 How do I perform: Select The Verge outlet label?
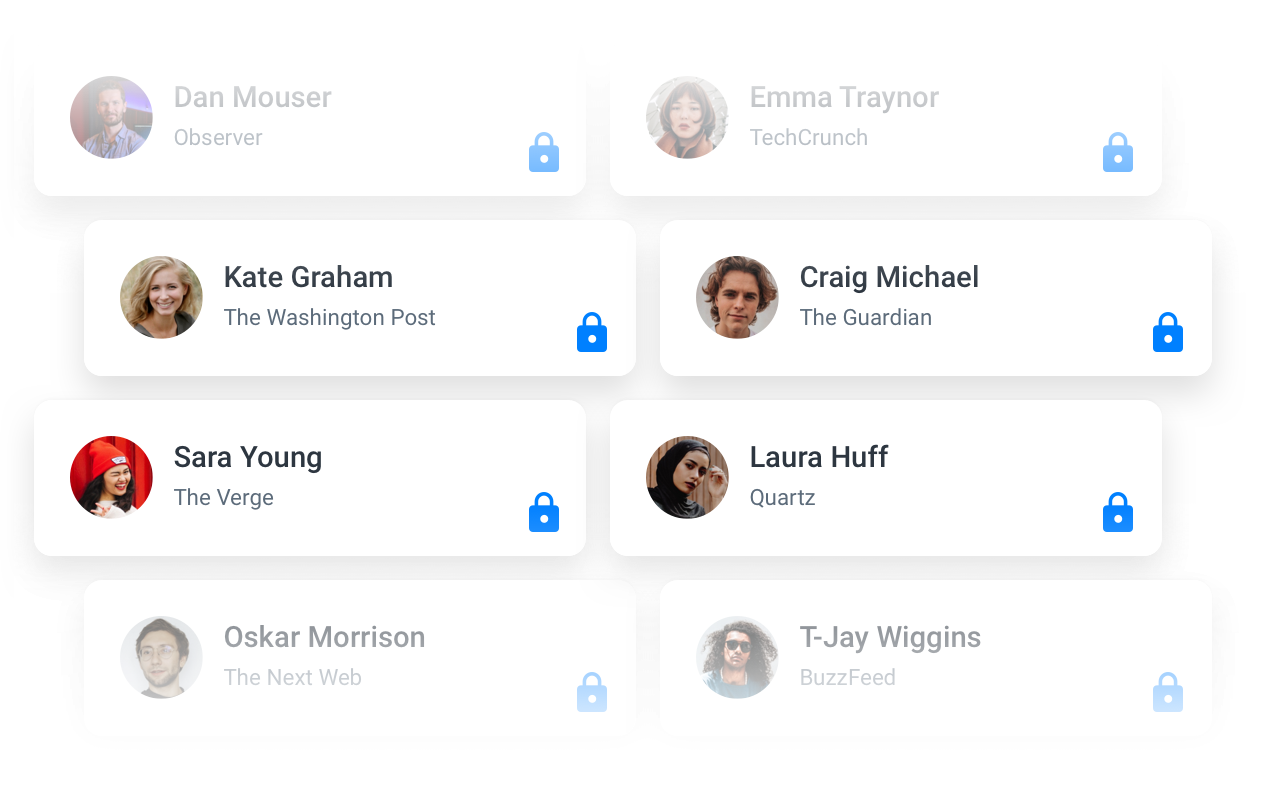coord(224,497)
